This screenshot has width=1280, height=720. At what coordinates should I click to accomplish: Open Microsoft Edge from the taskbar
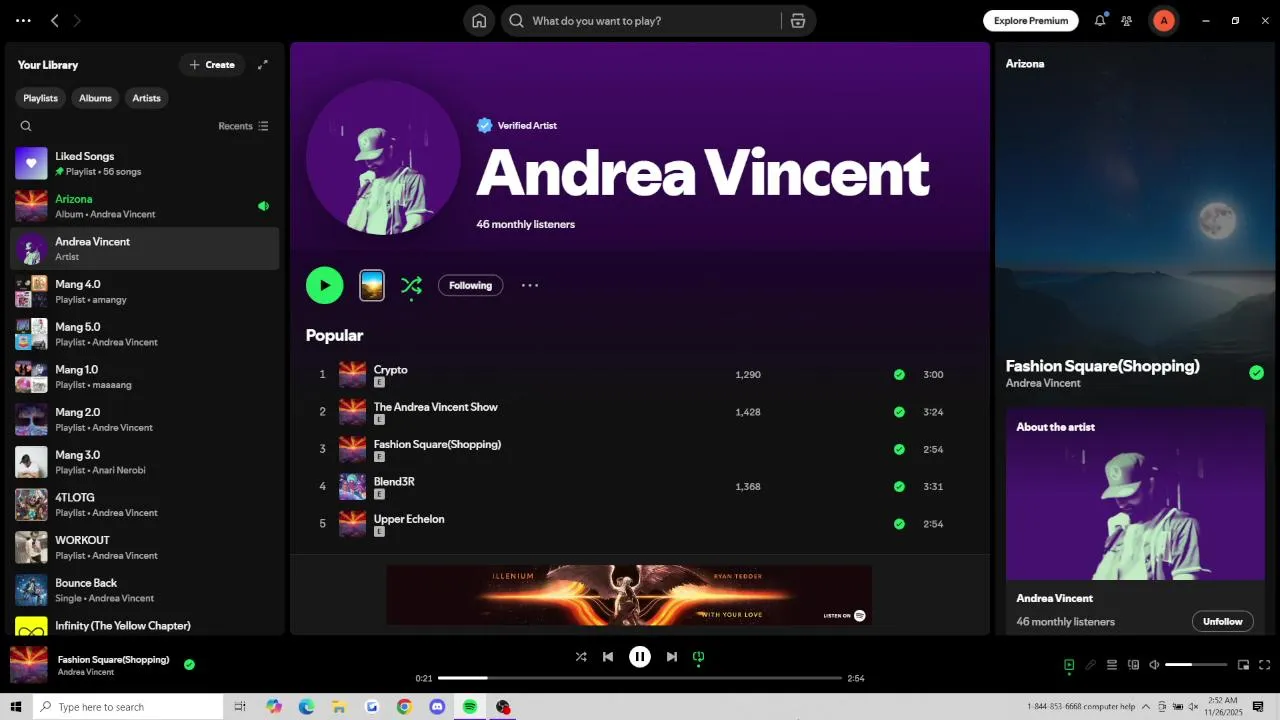click(x=306, y=707)
